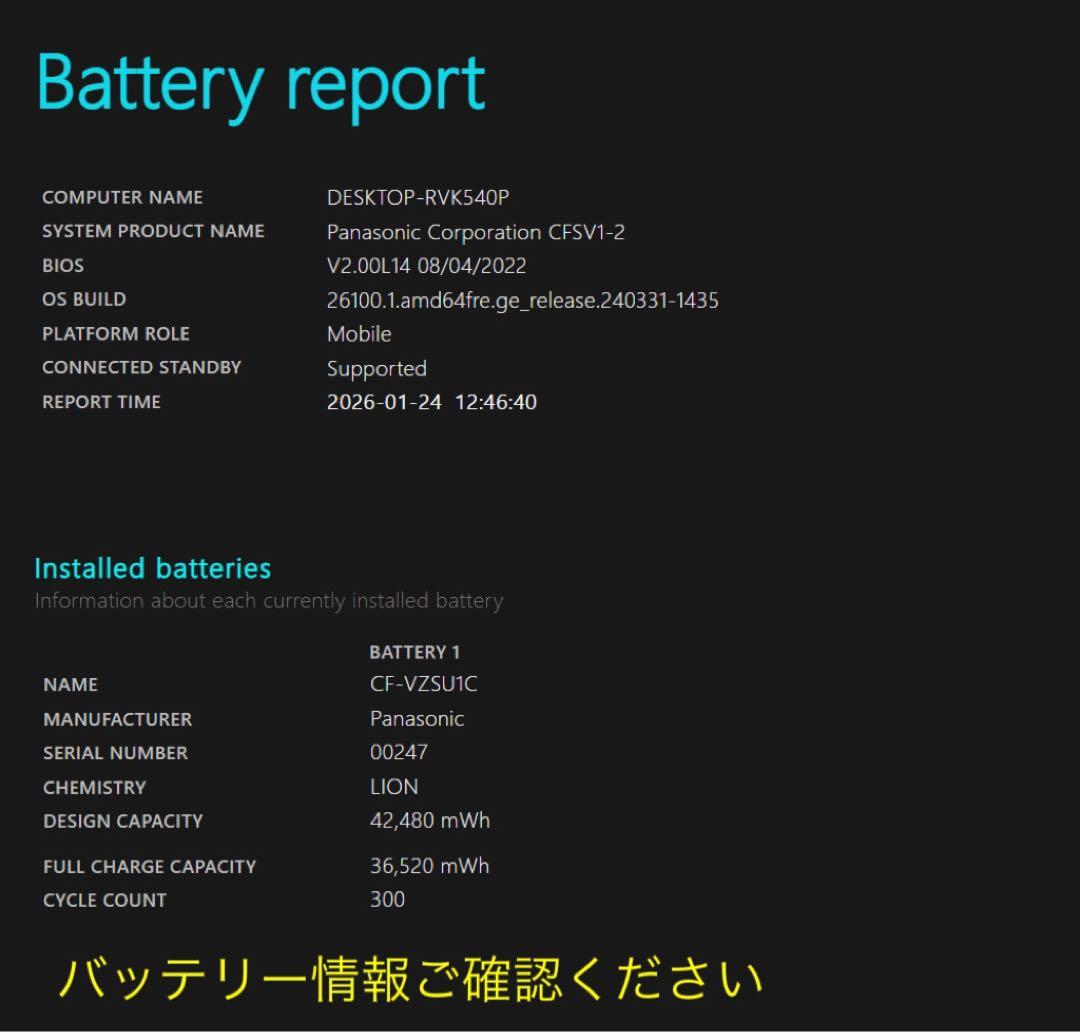Click the BATTERY 1 column header
The width and height of the screenshot is (1080, 1032).
(x=415, y=651)
